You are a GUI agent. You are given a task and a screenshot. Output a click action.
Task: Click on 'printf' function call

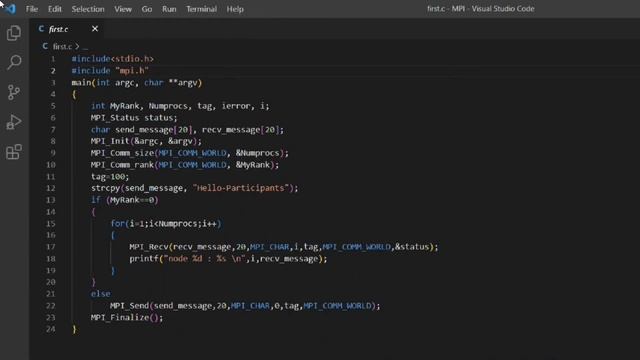[x=144, y=259]
